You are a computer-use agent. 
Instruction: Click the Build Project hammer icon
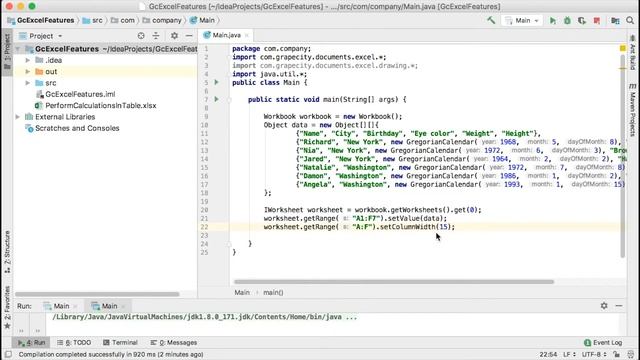pyautogui.click(x=491, y=20)
